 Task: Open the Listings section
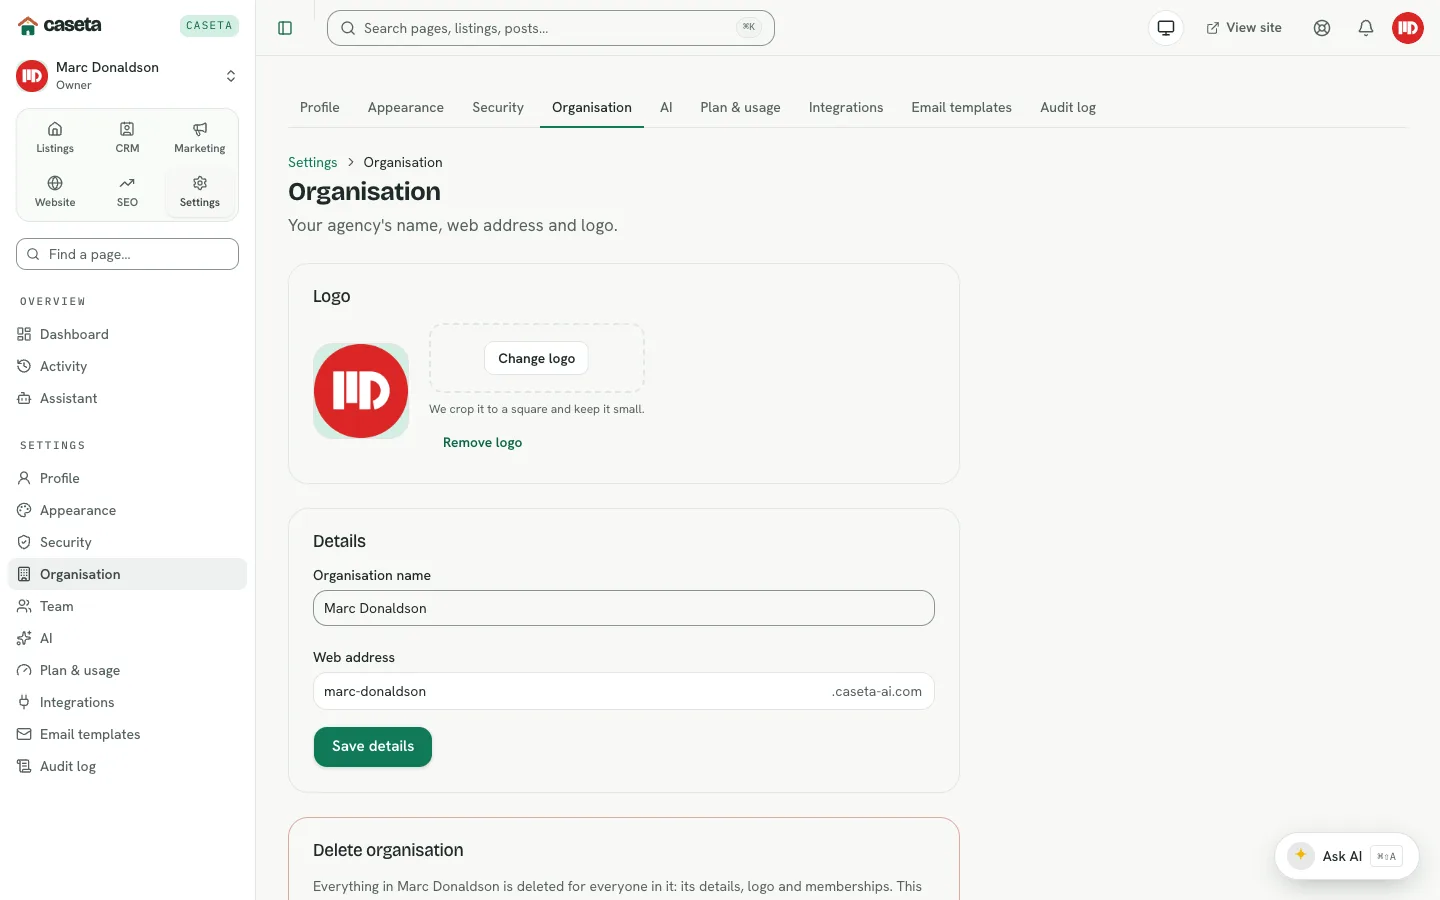coord(55,137)
